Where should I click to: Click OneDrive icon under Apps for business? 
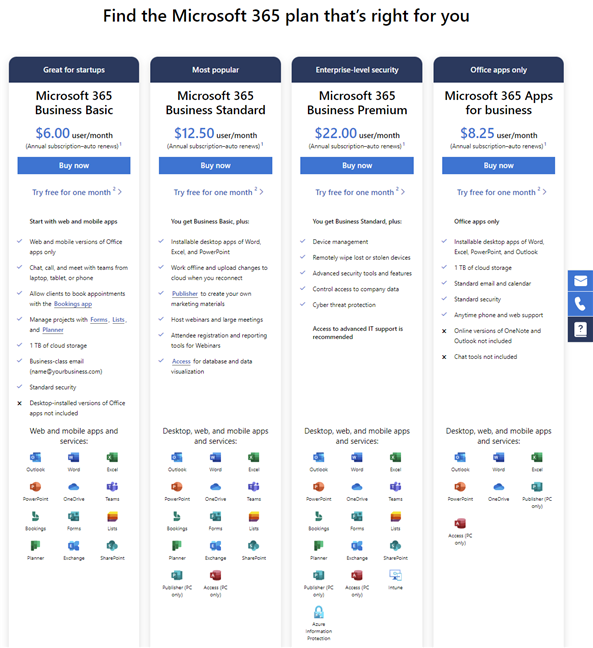click(x=498, y=486)
